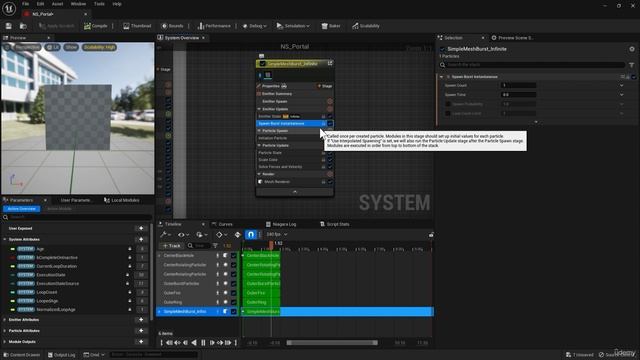Click the Unreal Engine logo icon
The width and height of the screenshot is (640, 360).
(x=9, y=8)
